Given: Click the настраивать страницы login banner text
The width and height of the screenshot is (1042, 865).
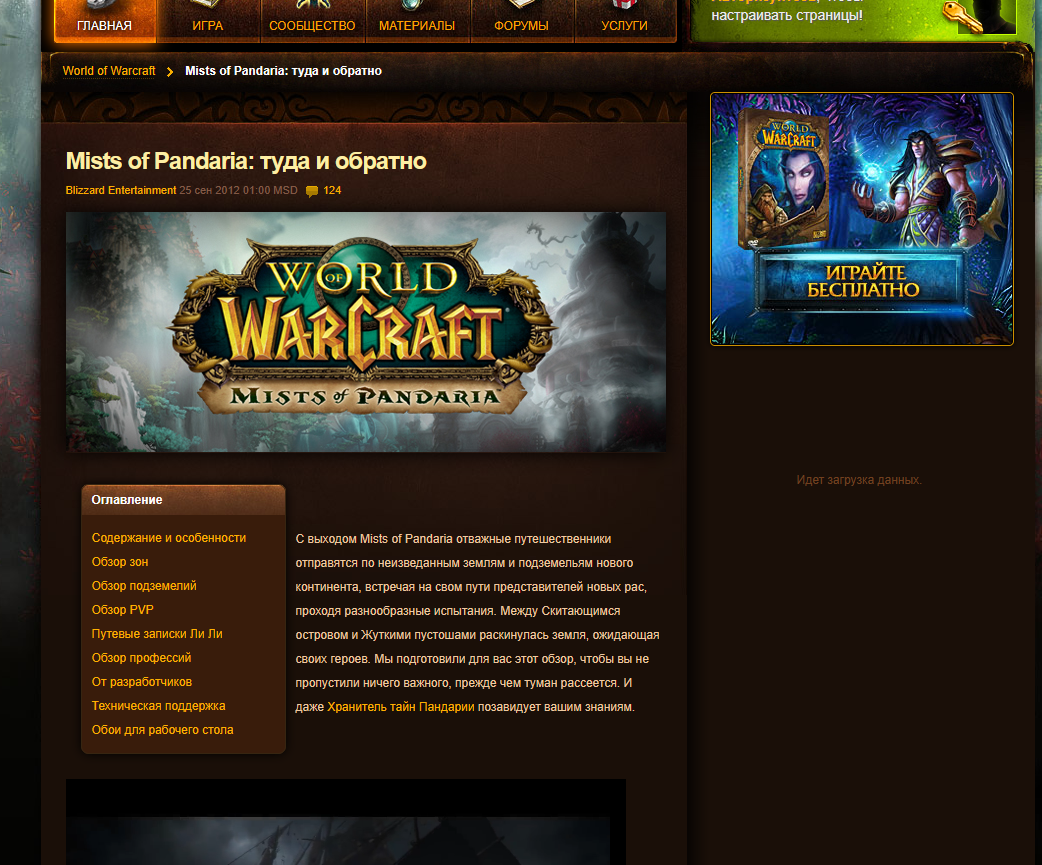Looking at the screenshot, I should tap(787, 15).
